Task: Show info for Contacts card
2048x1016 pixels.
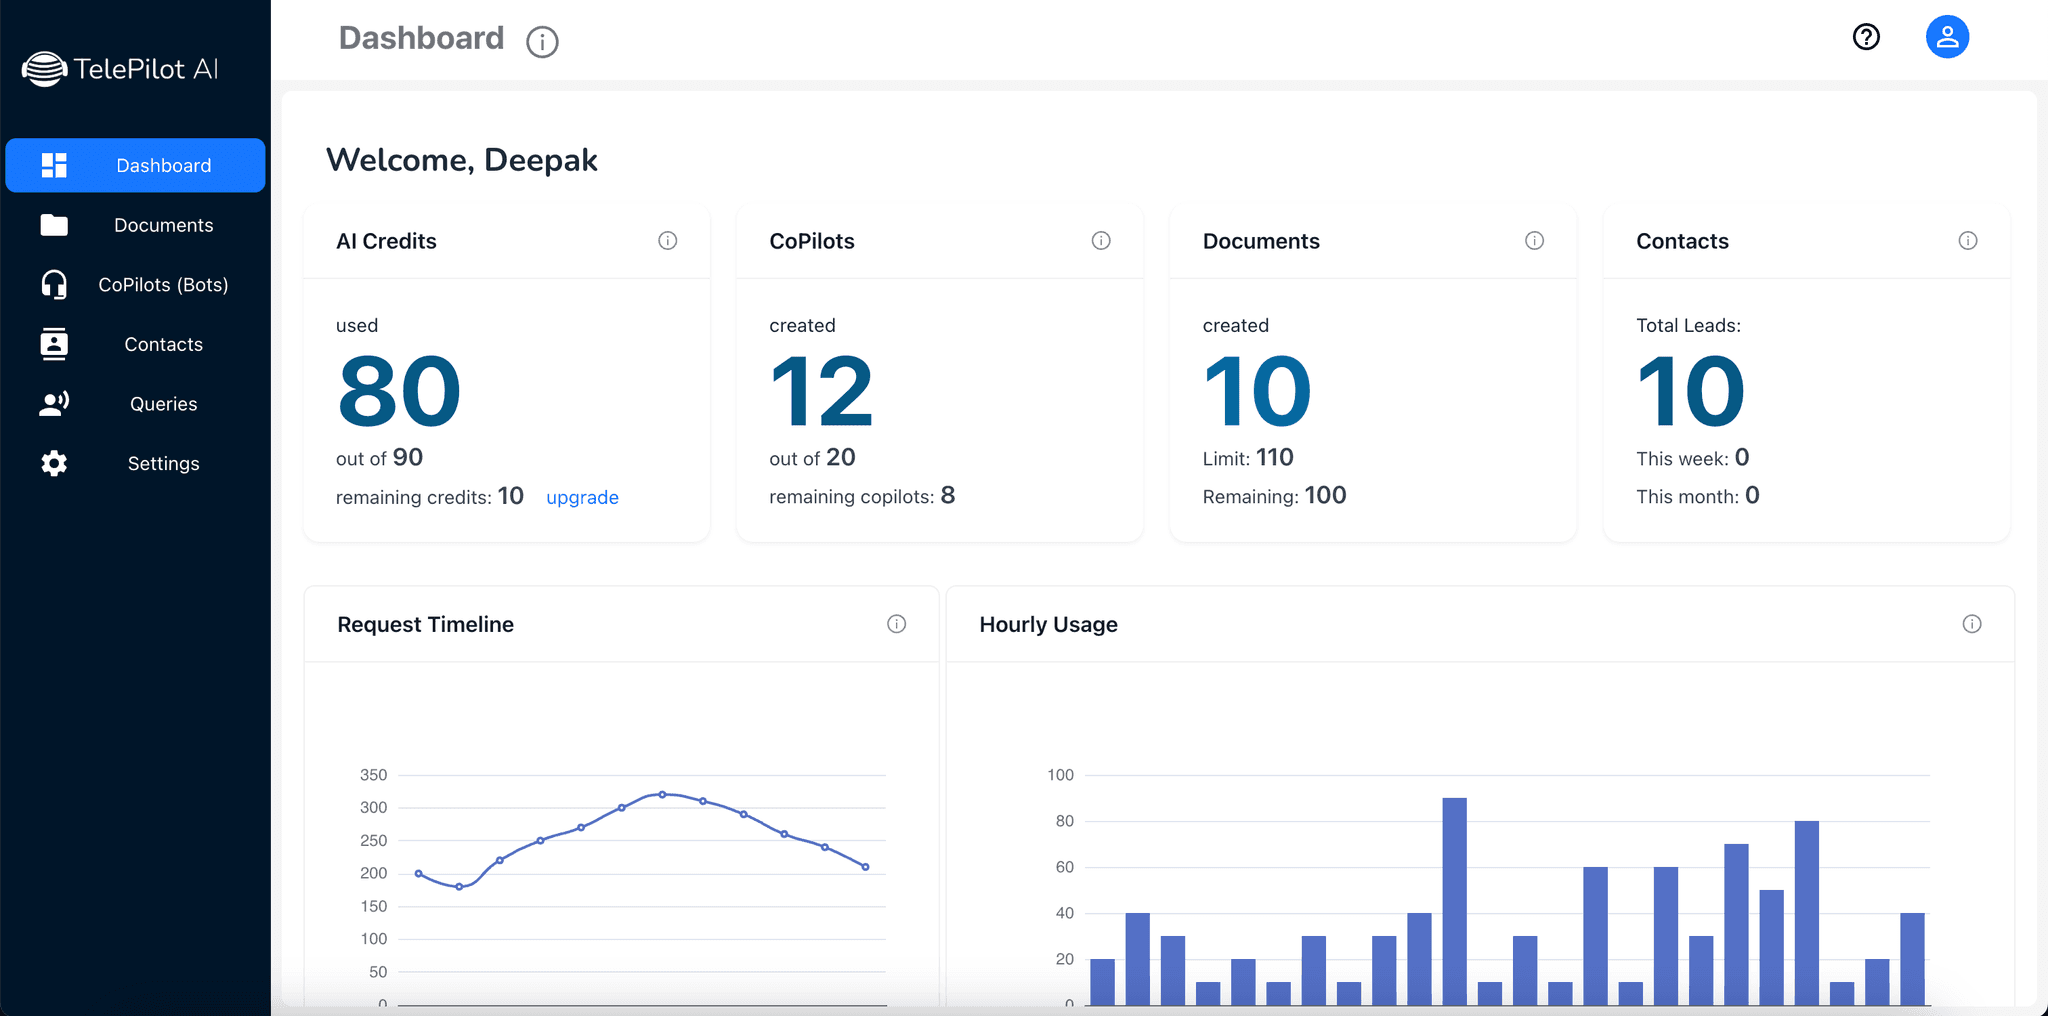Action: (x=1967, y=241)
